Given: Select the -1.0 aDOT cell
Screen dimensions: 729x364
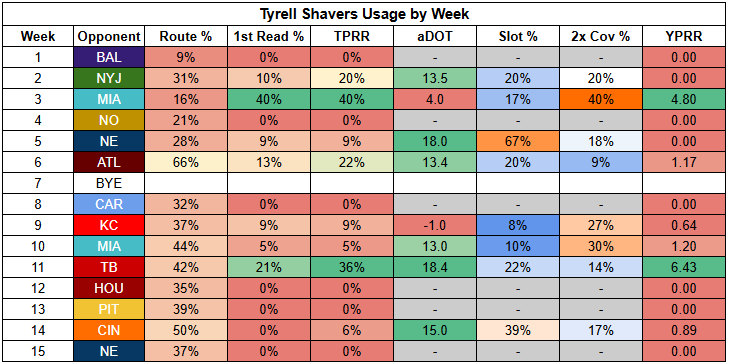Looking at the screenshot, I should tap(435, 225).
